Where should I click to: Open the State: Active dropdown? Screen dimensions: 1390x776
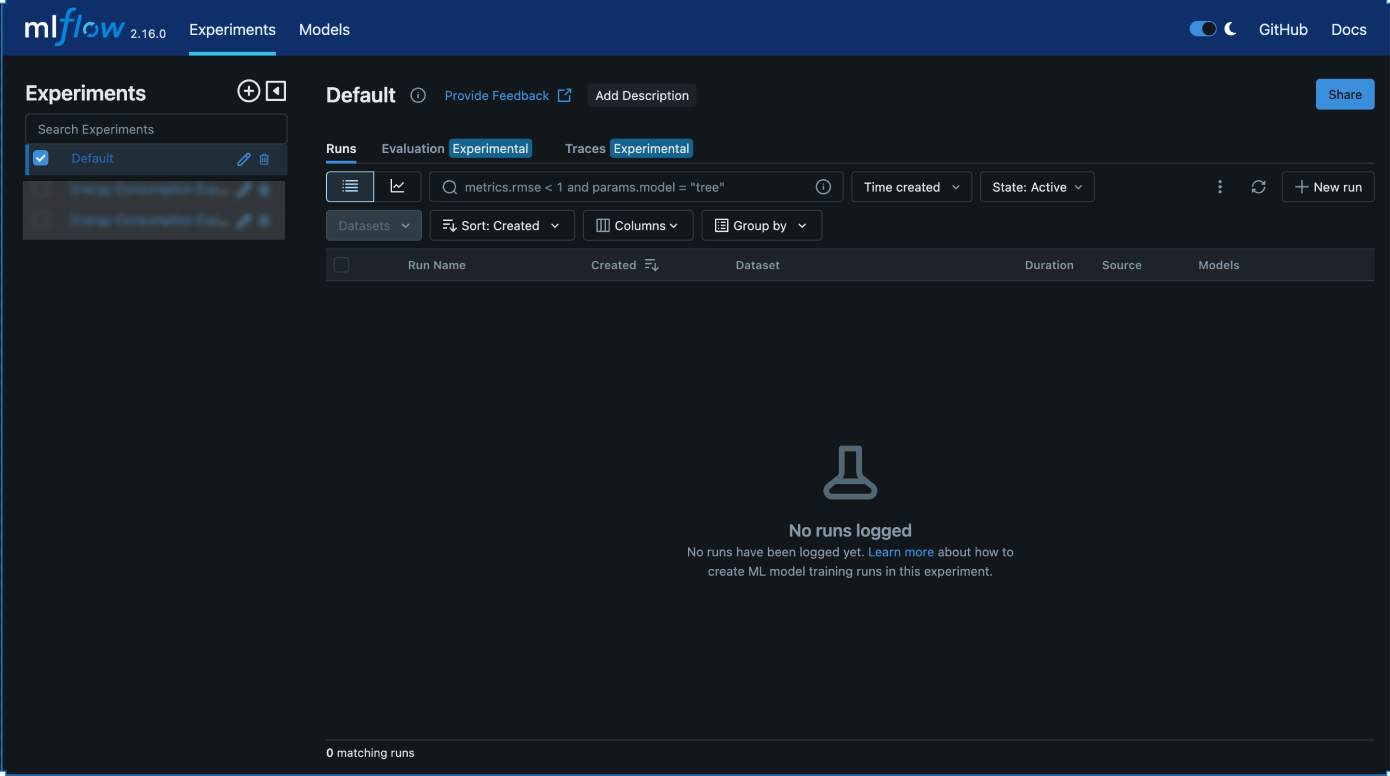(1036, 187)
